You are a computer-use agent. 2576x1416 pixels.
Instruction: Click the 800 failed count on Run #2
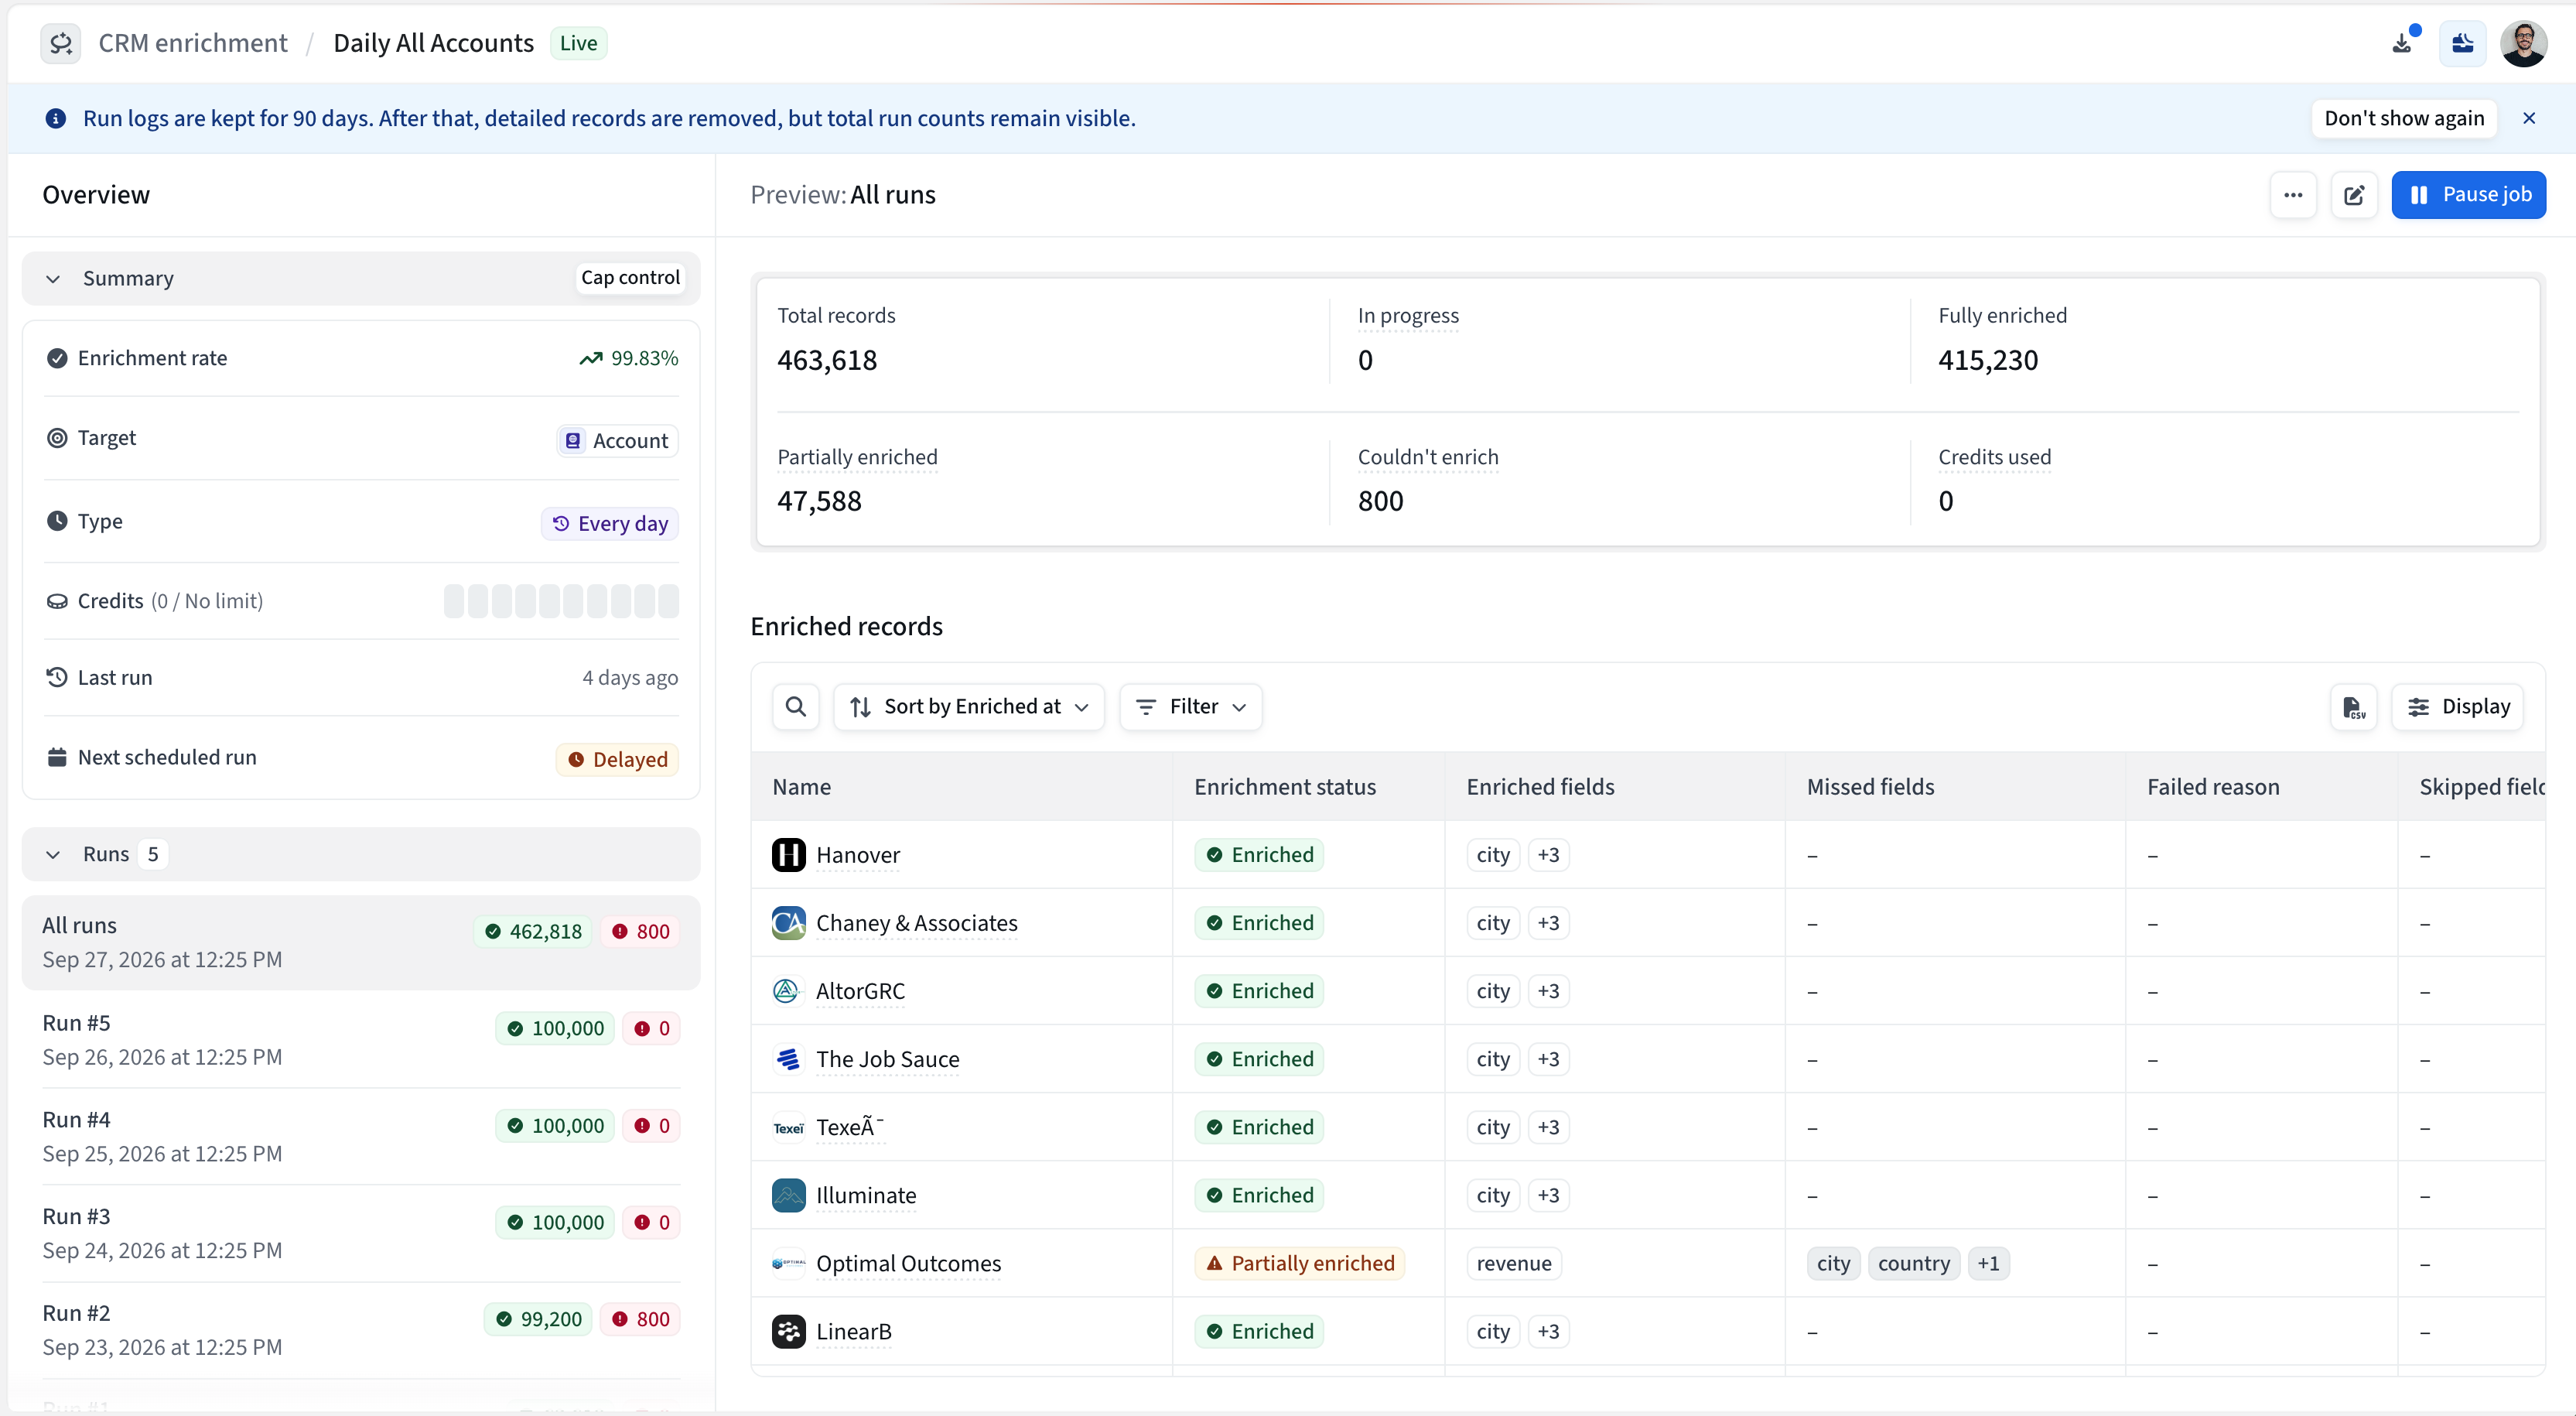(641, 1319)
